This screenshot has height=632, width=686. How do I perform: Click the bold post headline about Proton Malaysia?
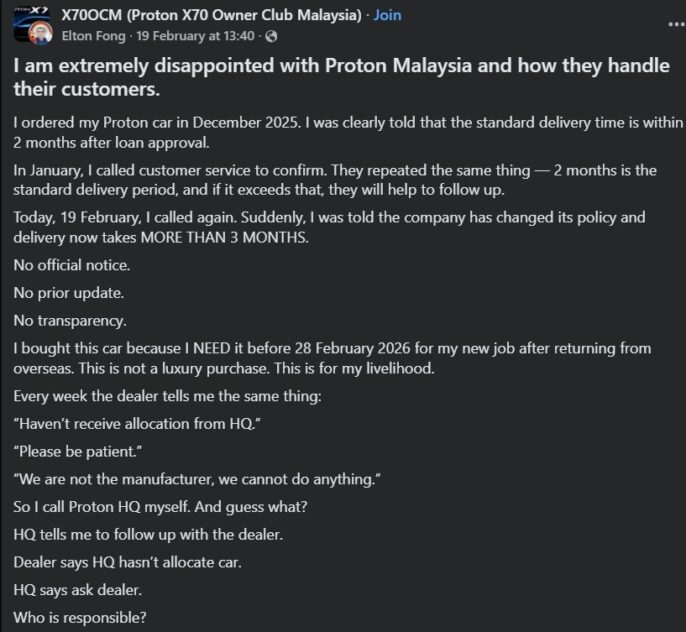[x=335, y=75]
